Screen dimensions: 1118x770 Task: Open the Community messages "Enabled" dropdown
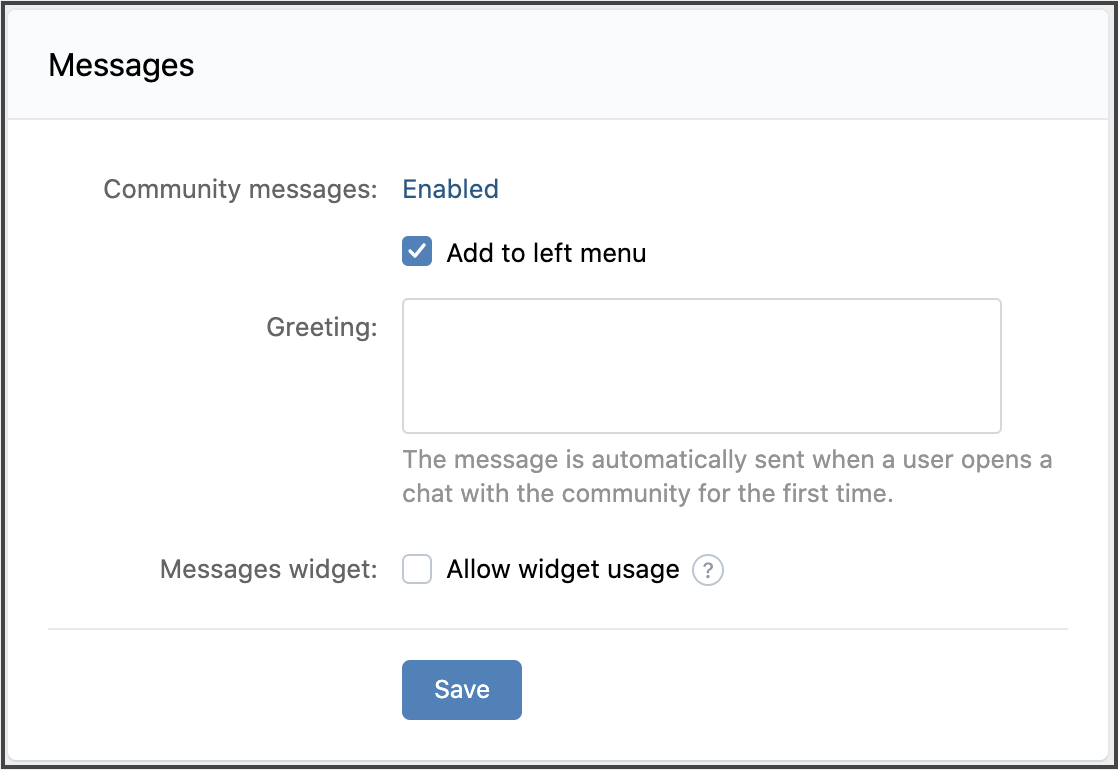click(x=450, y=189)
